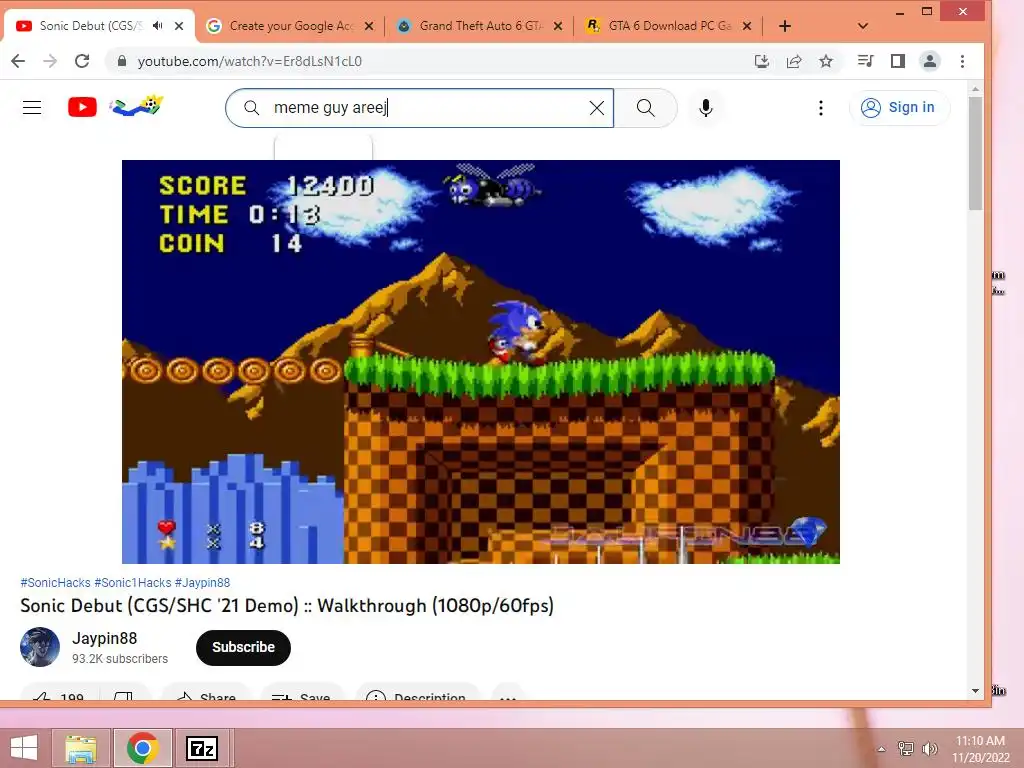
Task: Switch to Create your Google Account tab
Action: point(291,26)
